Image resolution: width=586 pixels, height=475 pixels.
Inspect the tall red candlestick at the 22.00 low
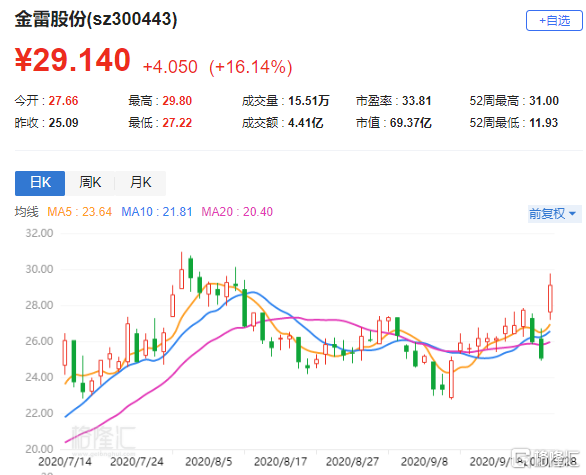451,378
